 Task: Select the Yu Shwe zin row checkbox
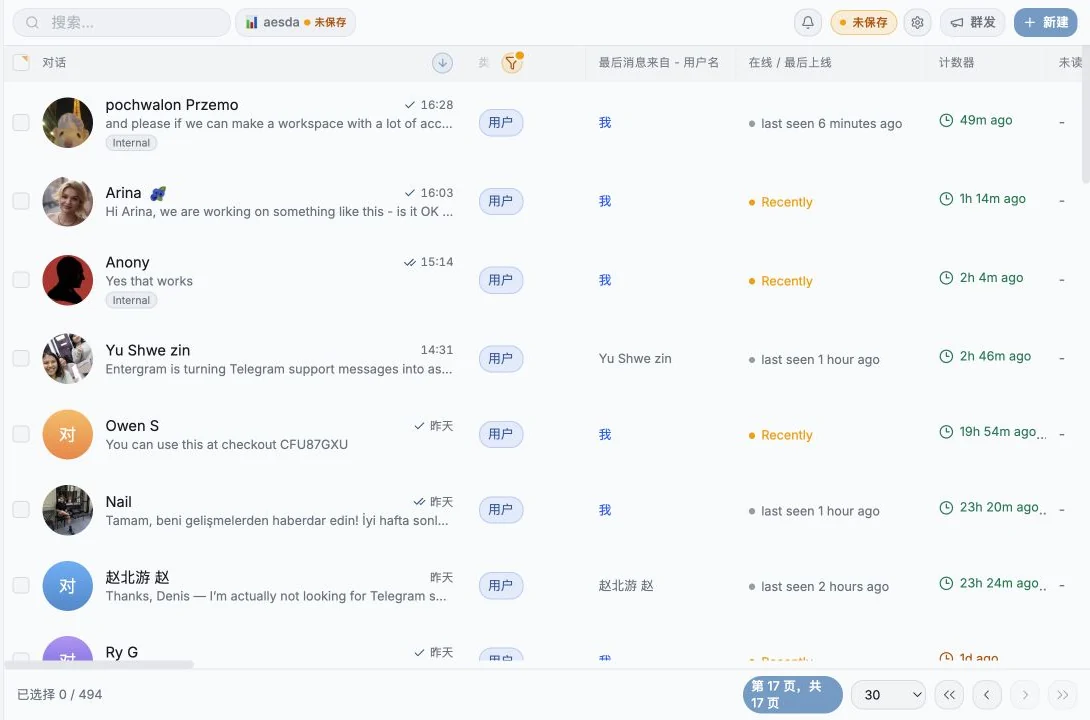[21, 359]
